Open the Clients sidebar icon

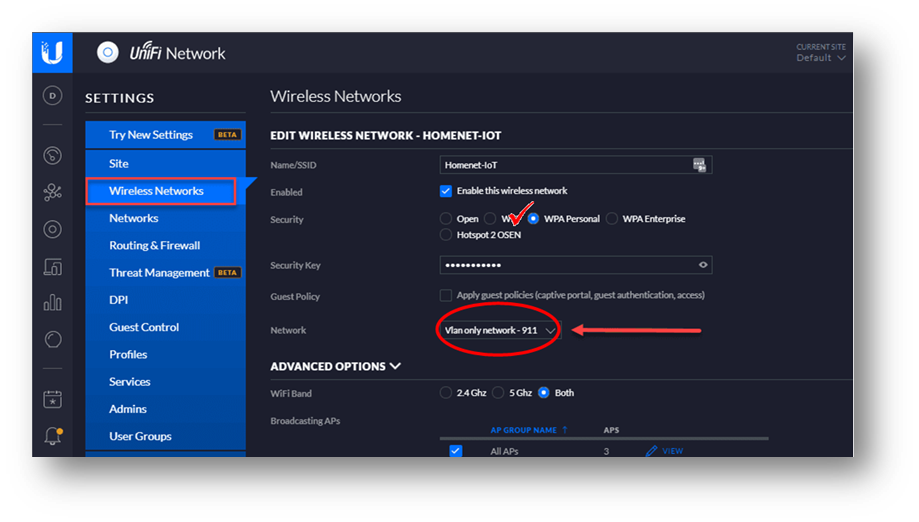point(52,267)
